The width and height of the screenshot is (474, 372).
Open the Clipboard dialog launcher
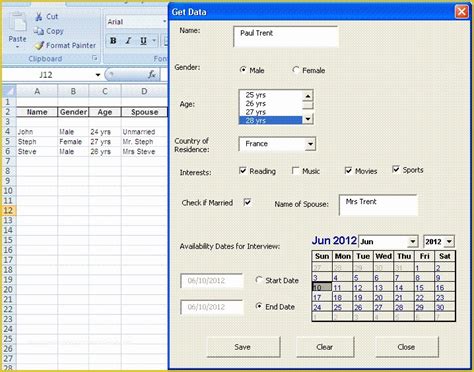[95, 58]
